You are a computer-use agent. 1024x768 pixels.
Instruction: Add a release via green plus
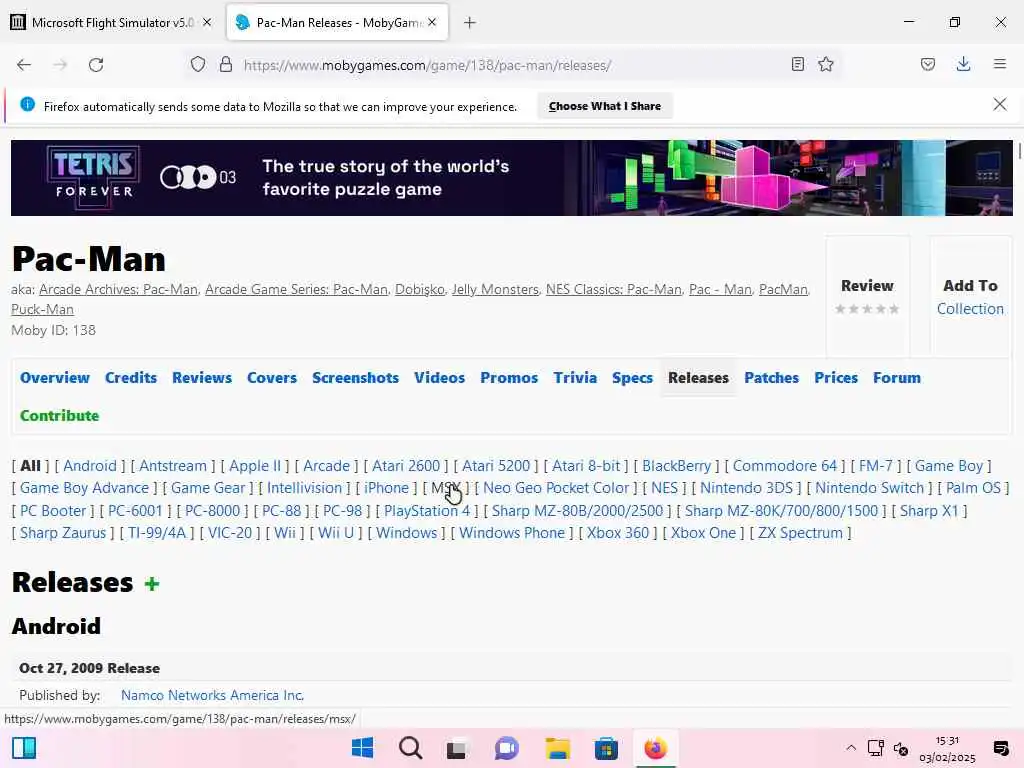152,583
